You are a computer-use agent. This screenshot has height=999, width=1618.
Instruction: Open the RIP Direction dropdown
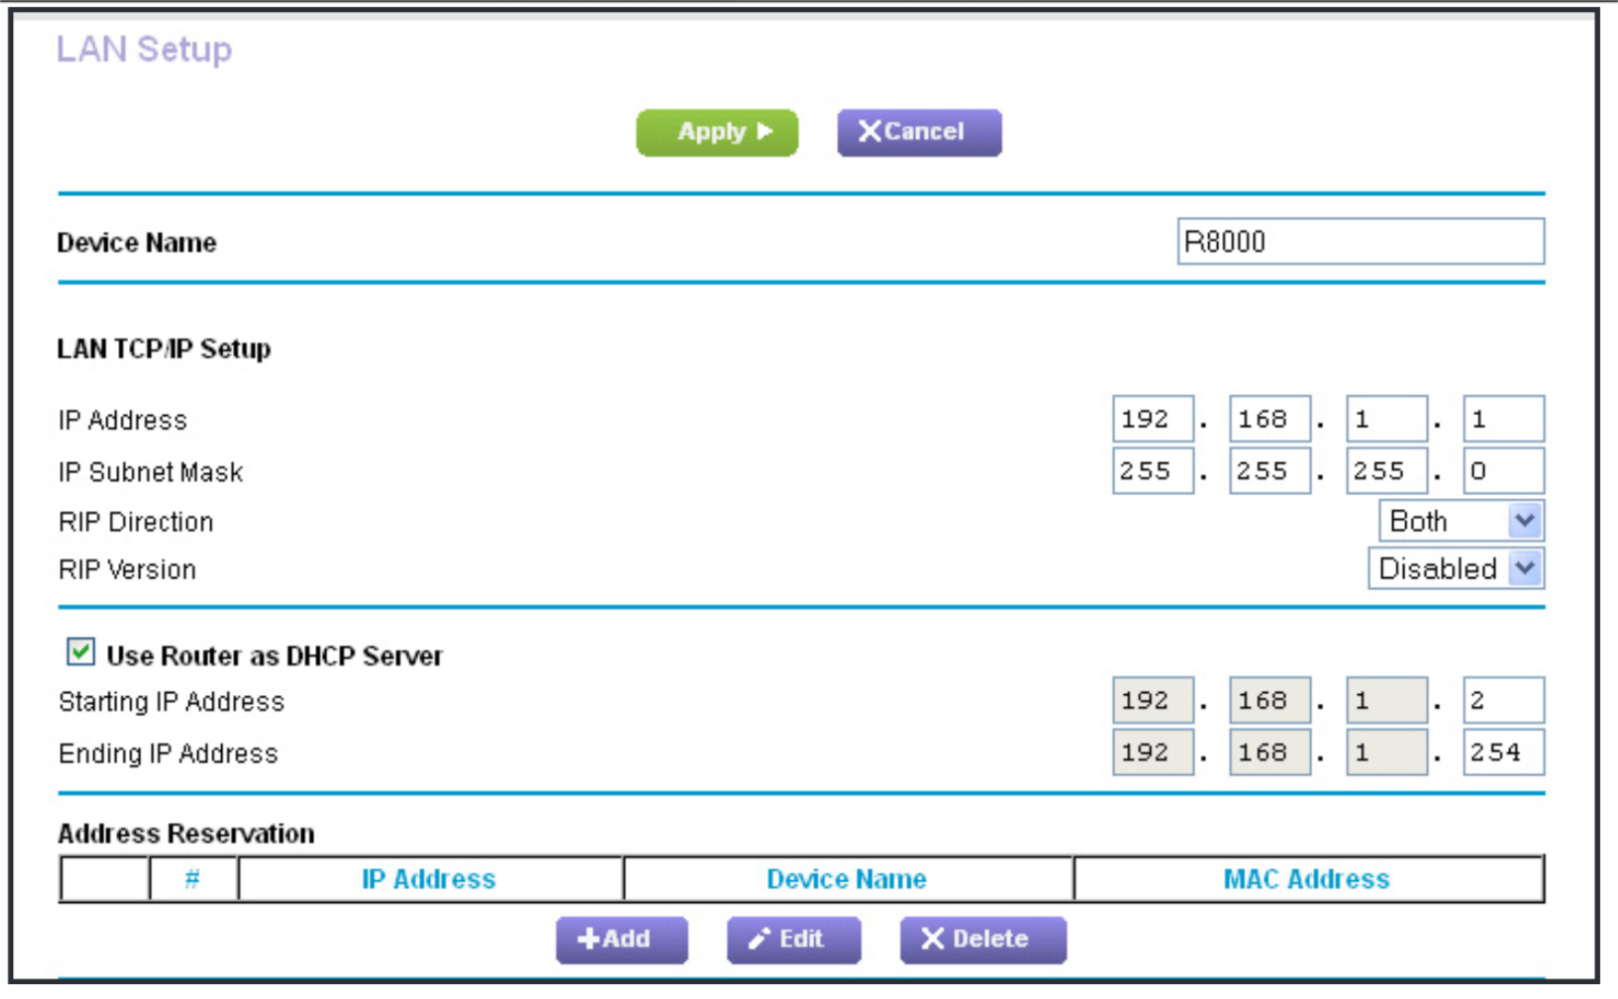tap(1460, 521)
